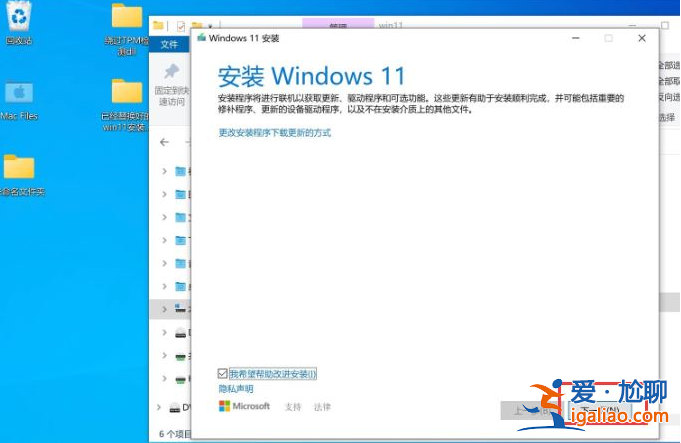The height and width of the screenshot is (443, 681).
Task: Go back with Explorer's back arrow
Action: coord(164,142)
